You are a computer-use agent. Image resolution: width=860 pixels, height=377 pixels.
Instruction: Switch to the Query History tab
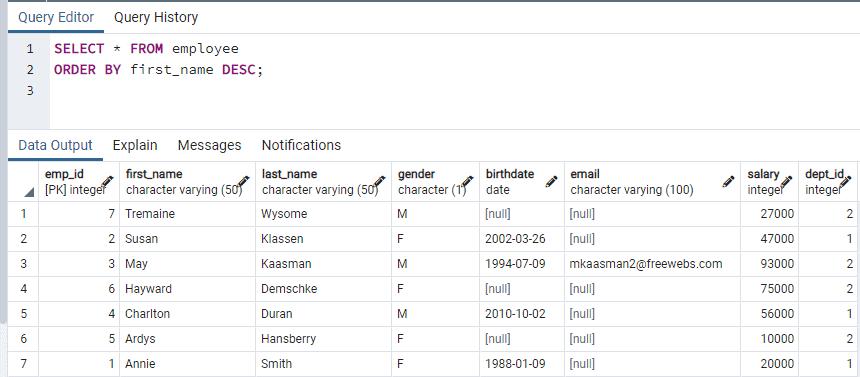point(156,18)
